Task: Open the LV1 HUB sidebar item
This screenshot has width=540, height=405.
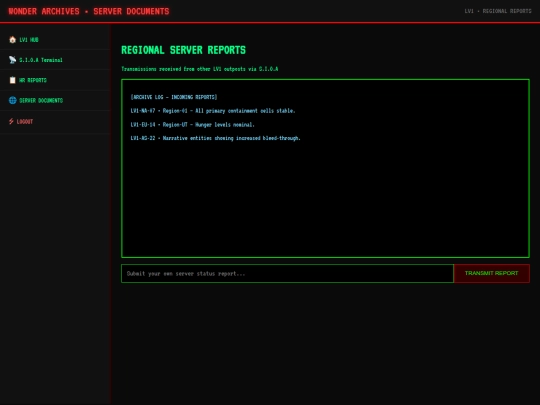Action: (55, 40)
